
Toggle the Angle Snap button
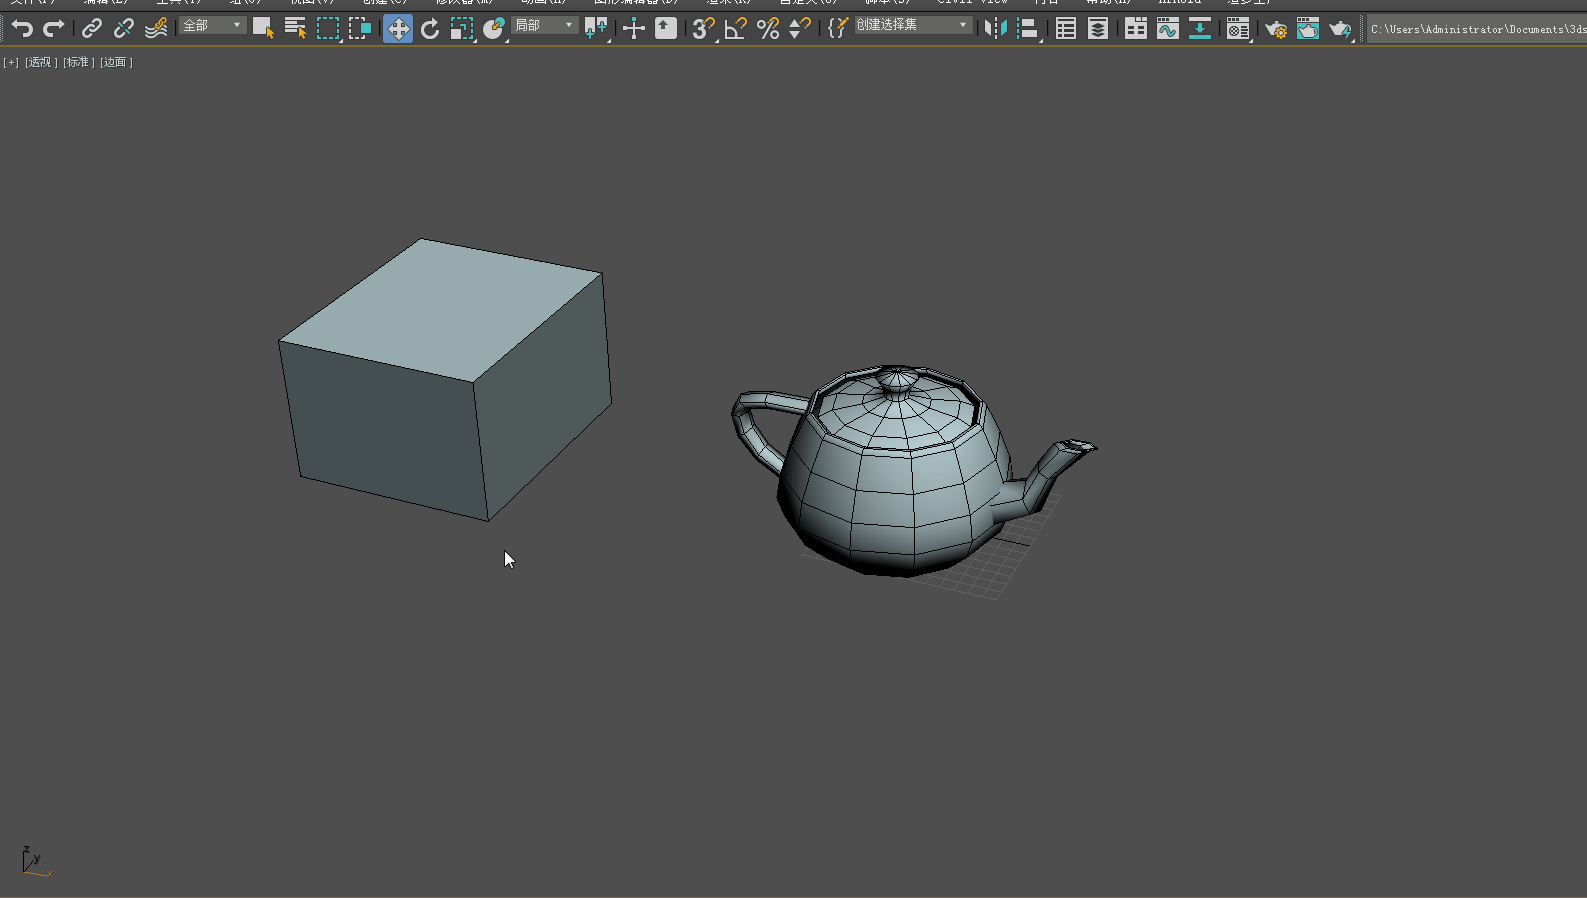coord(736,29)
